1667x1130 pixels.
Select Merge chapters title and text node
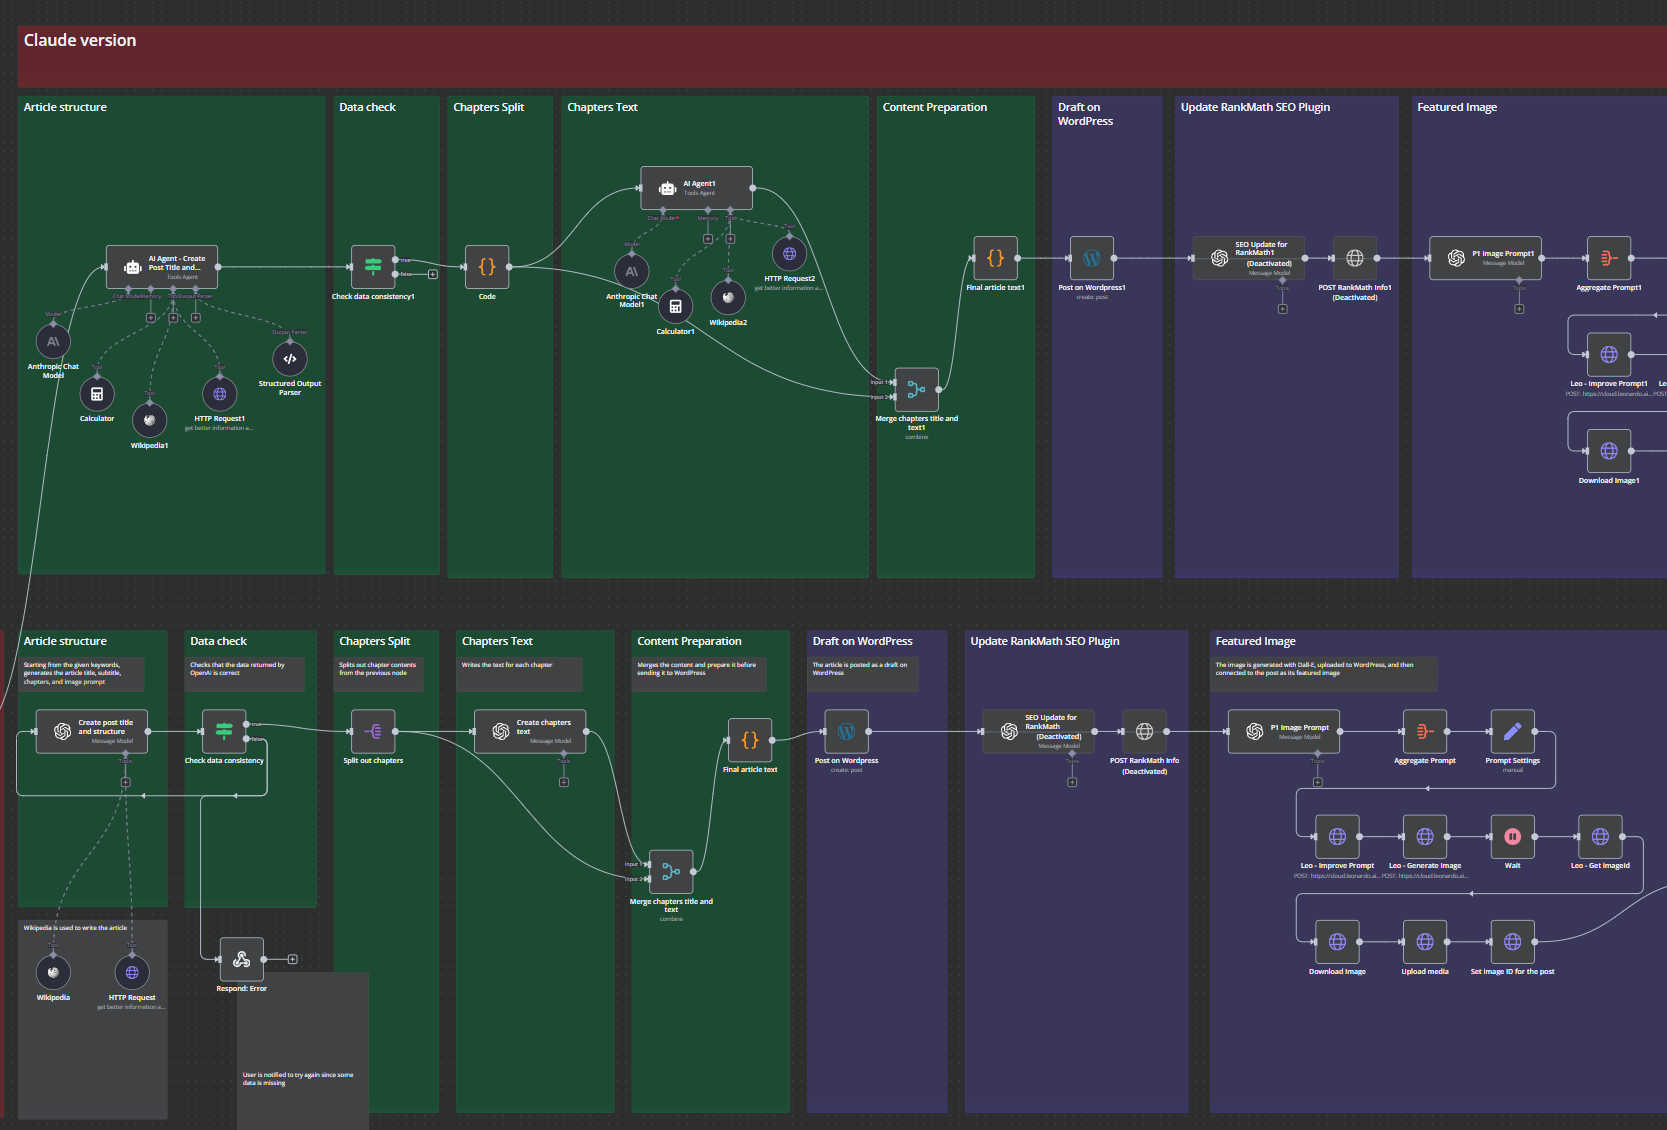pyautogui.click(x=671, y=872)
